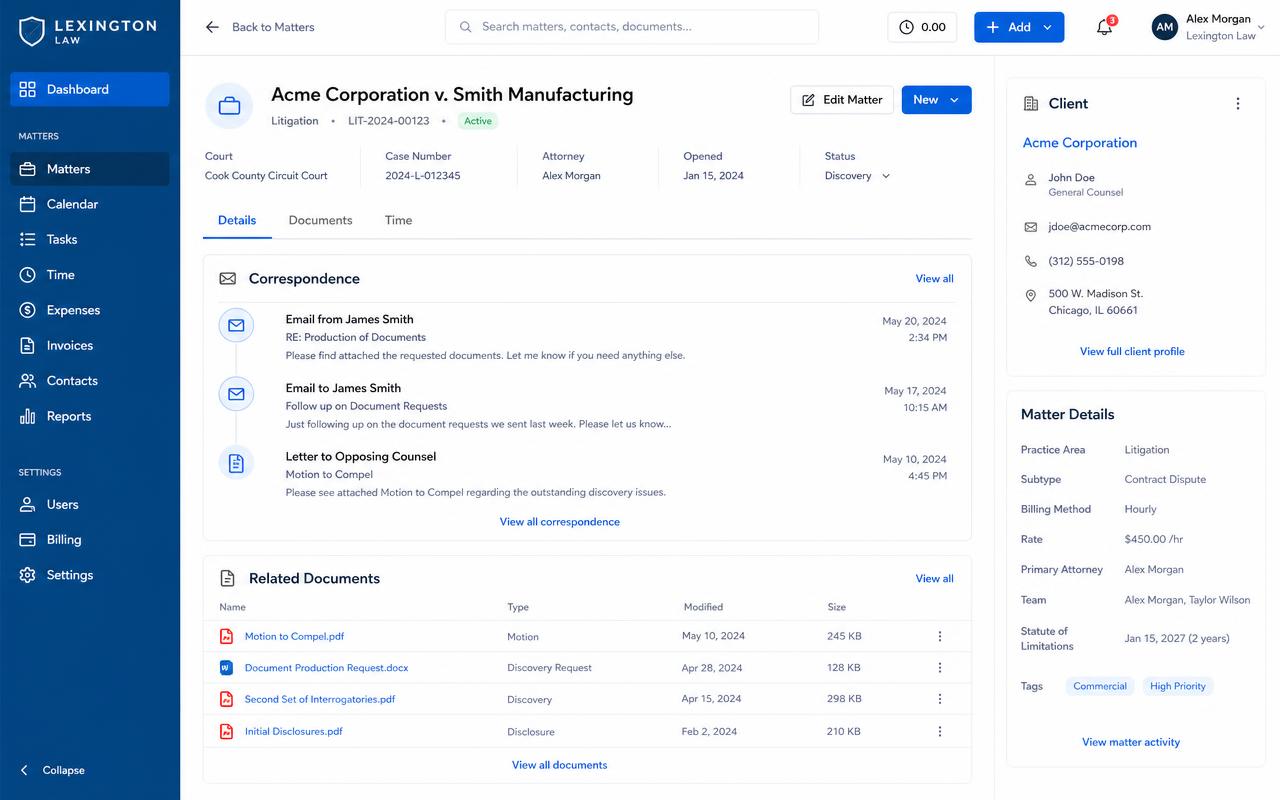
Task: Open the Client card three-dot menu
Action: 1238,104
